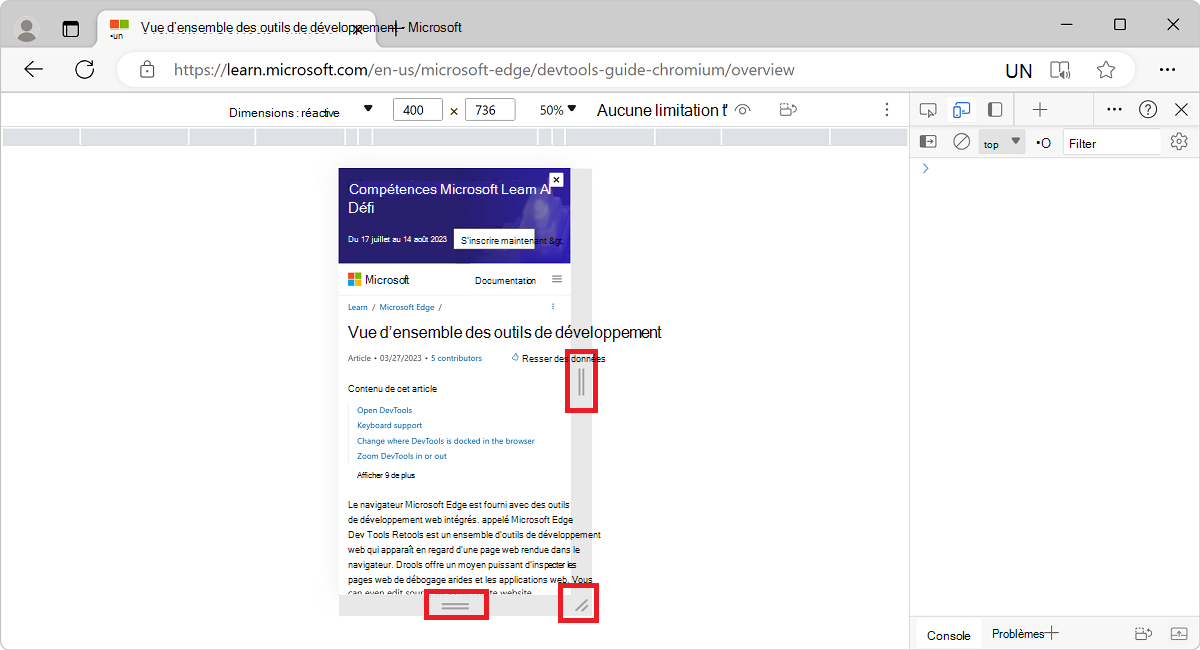Dismiss the Compétences Microsoft Learn banner
The image size is (1200, 650).
[x=557, y=180]
